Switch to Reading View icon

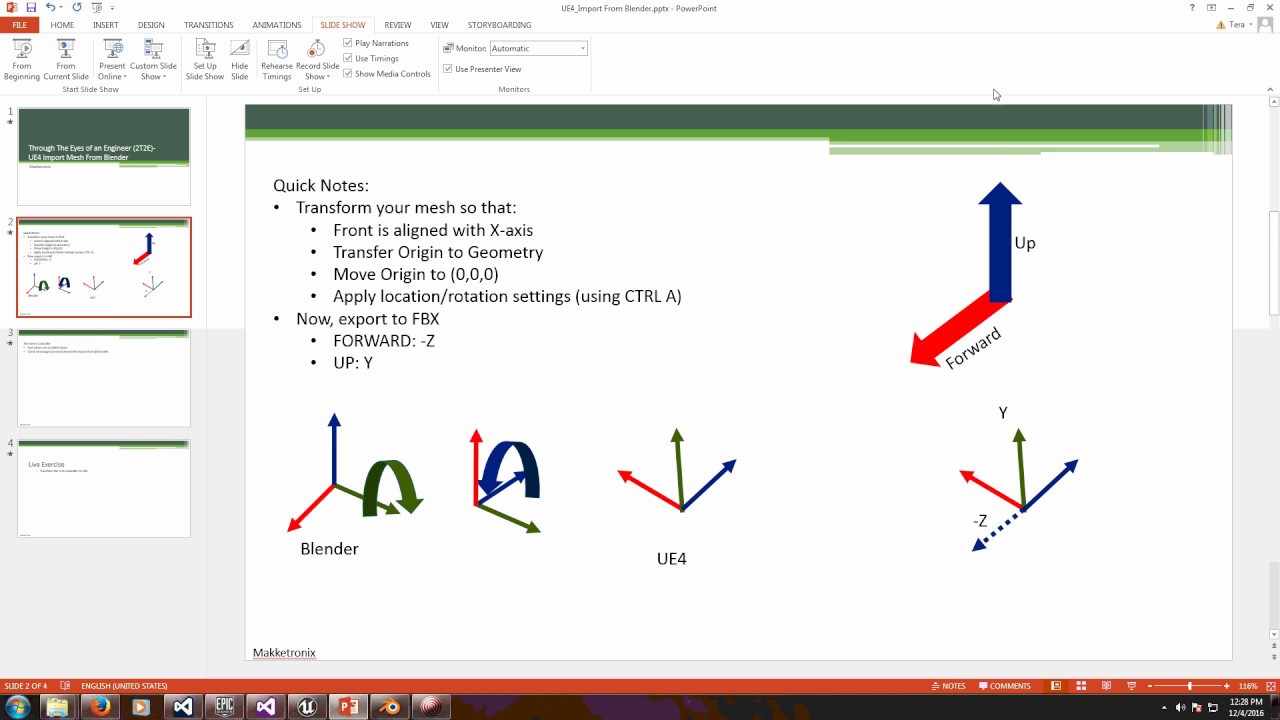1106,686
